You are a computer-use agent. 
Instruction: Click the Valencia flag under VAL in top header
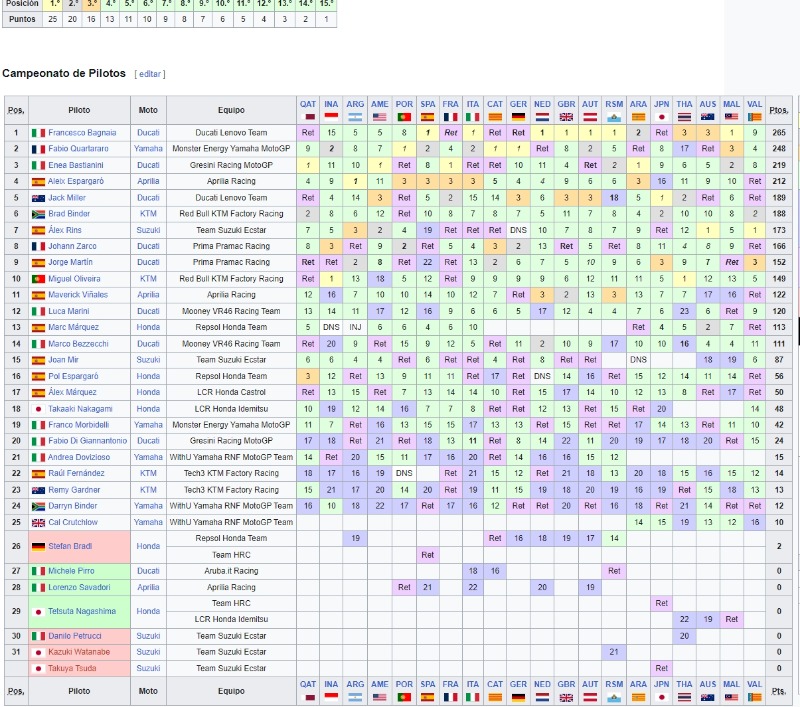point(755,117)
